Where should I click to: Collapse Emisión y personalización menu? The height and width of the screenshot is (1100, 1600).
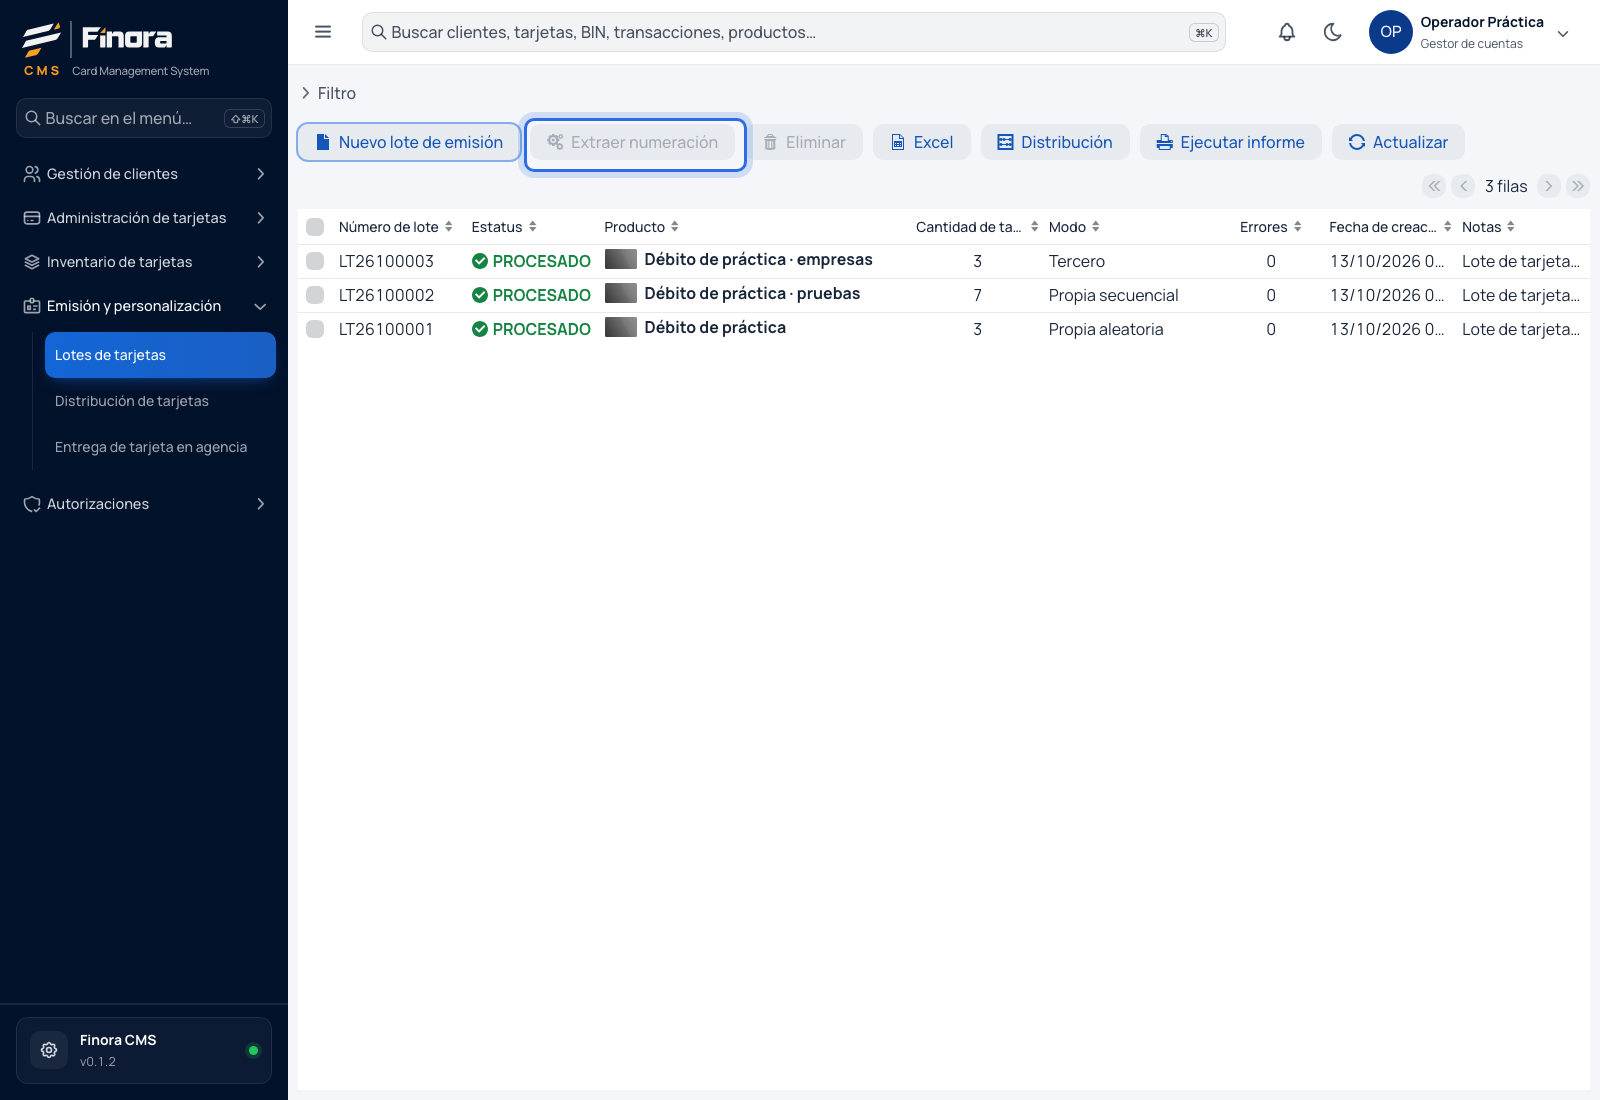point(144,306)
